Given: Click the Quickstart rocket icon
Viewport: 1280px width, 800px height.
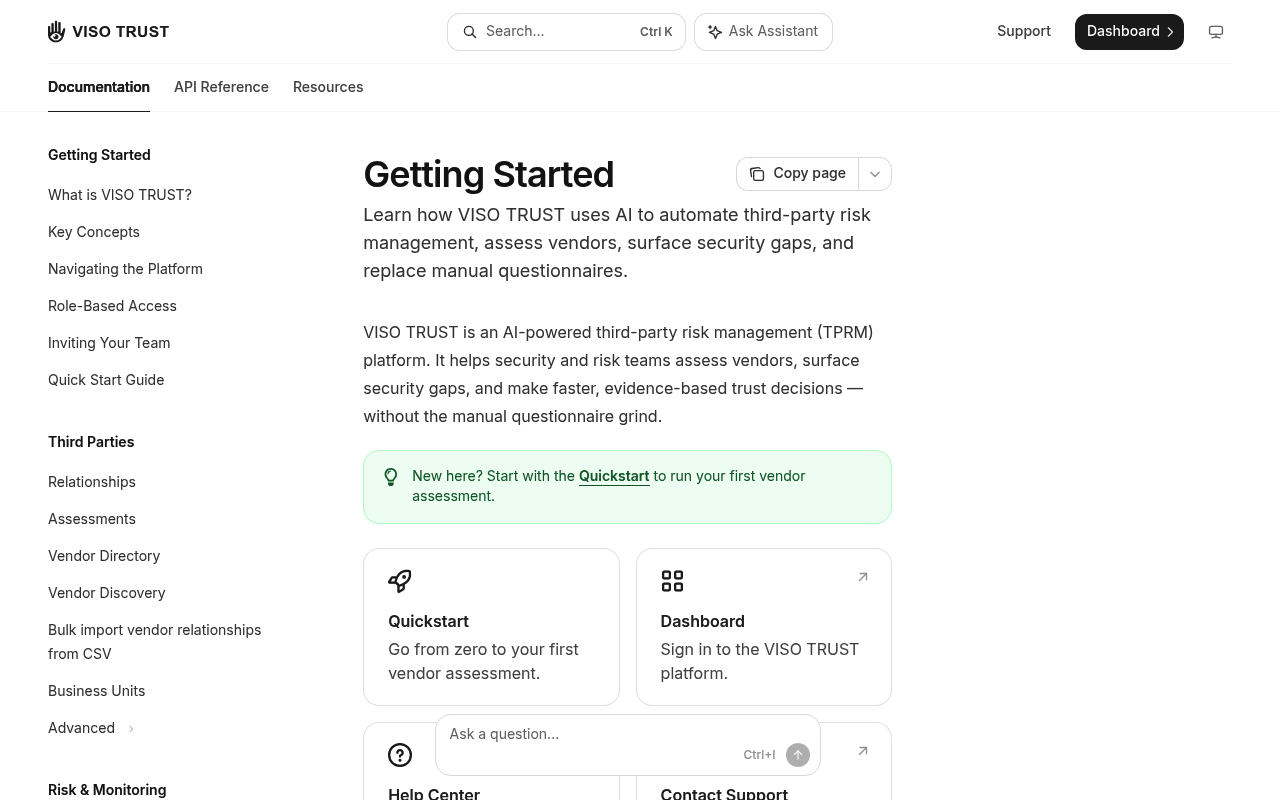Looking at the screenshot, I should pos(400,581).
